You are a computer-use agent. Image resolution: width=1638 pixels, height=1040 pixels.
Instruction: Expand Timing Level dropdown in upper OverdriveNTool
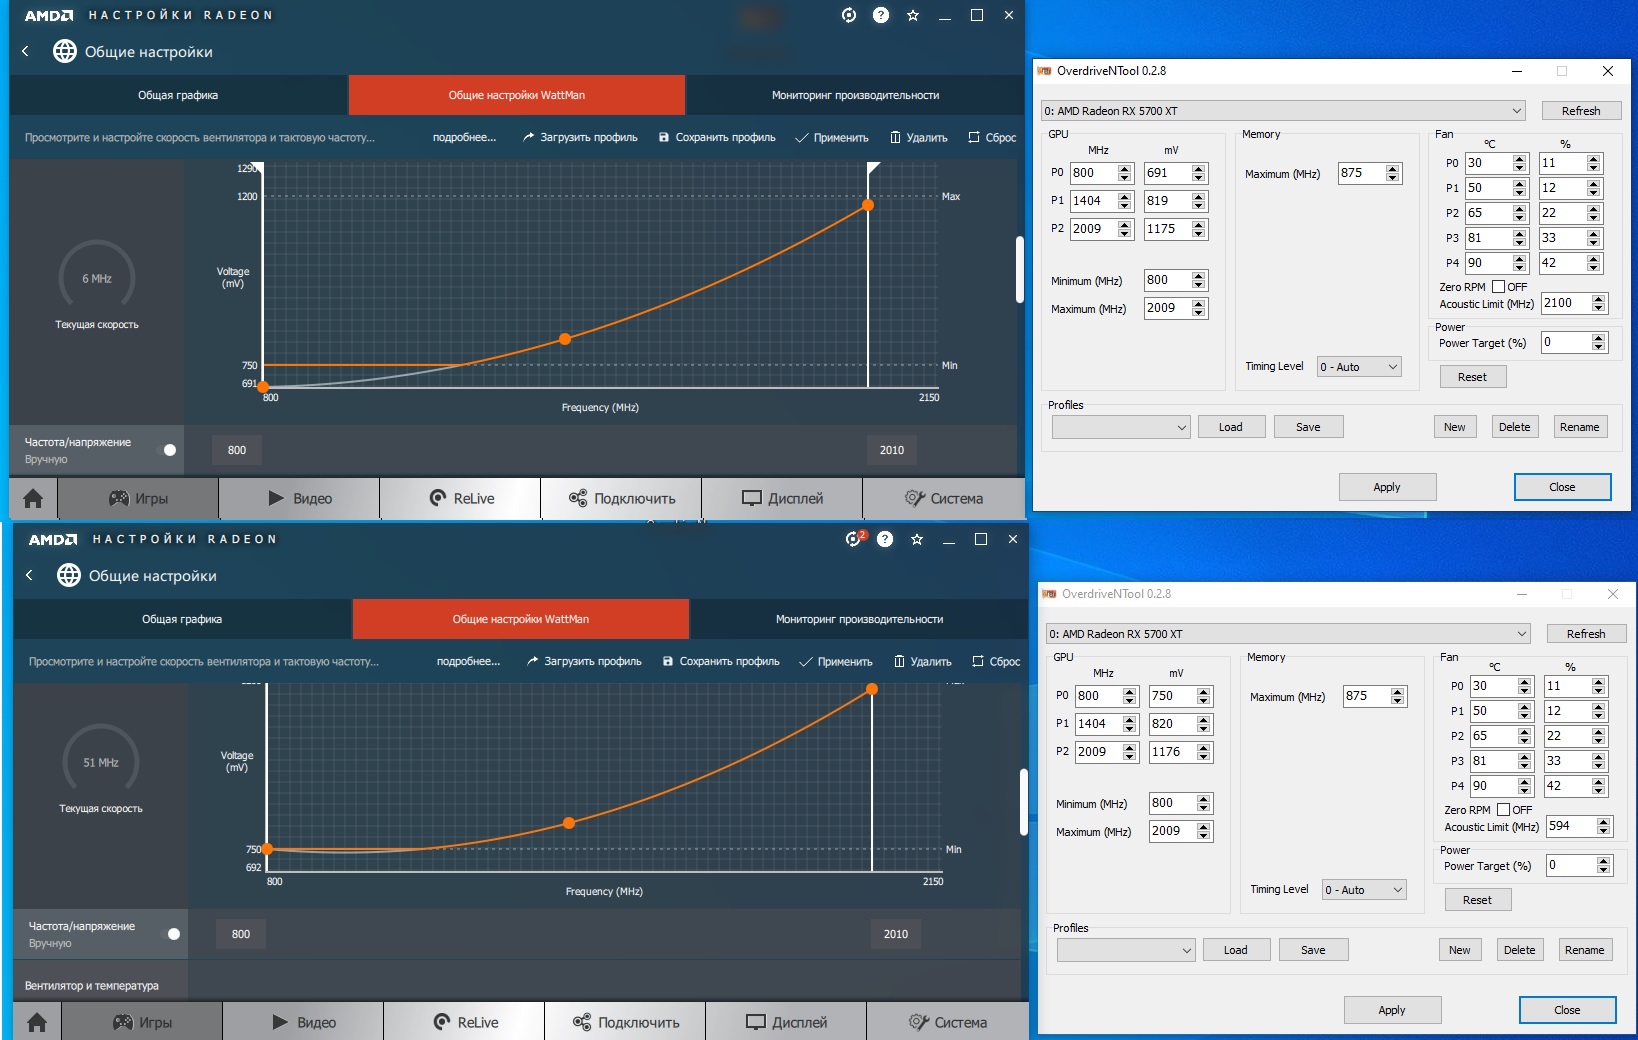(x=1359, y=367)
